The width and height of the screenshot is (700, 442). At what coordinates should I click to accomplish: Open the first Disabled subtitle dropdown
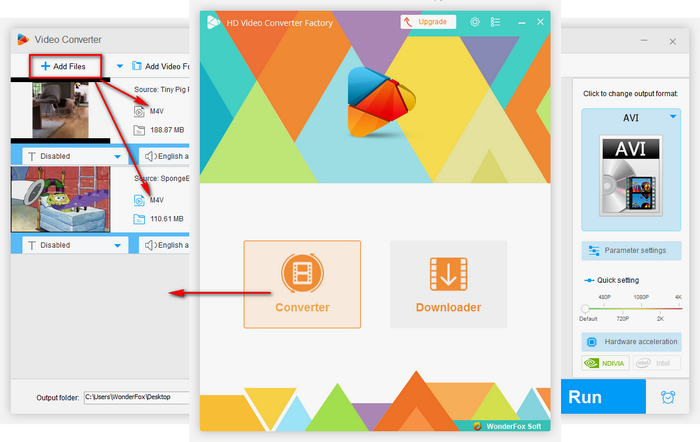click(x=75, y=156)
